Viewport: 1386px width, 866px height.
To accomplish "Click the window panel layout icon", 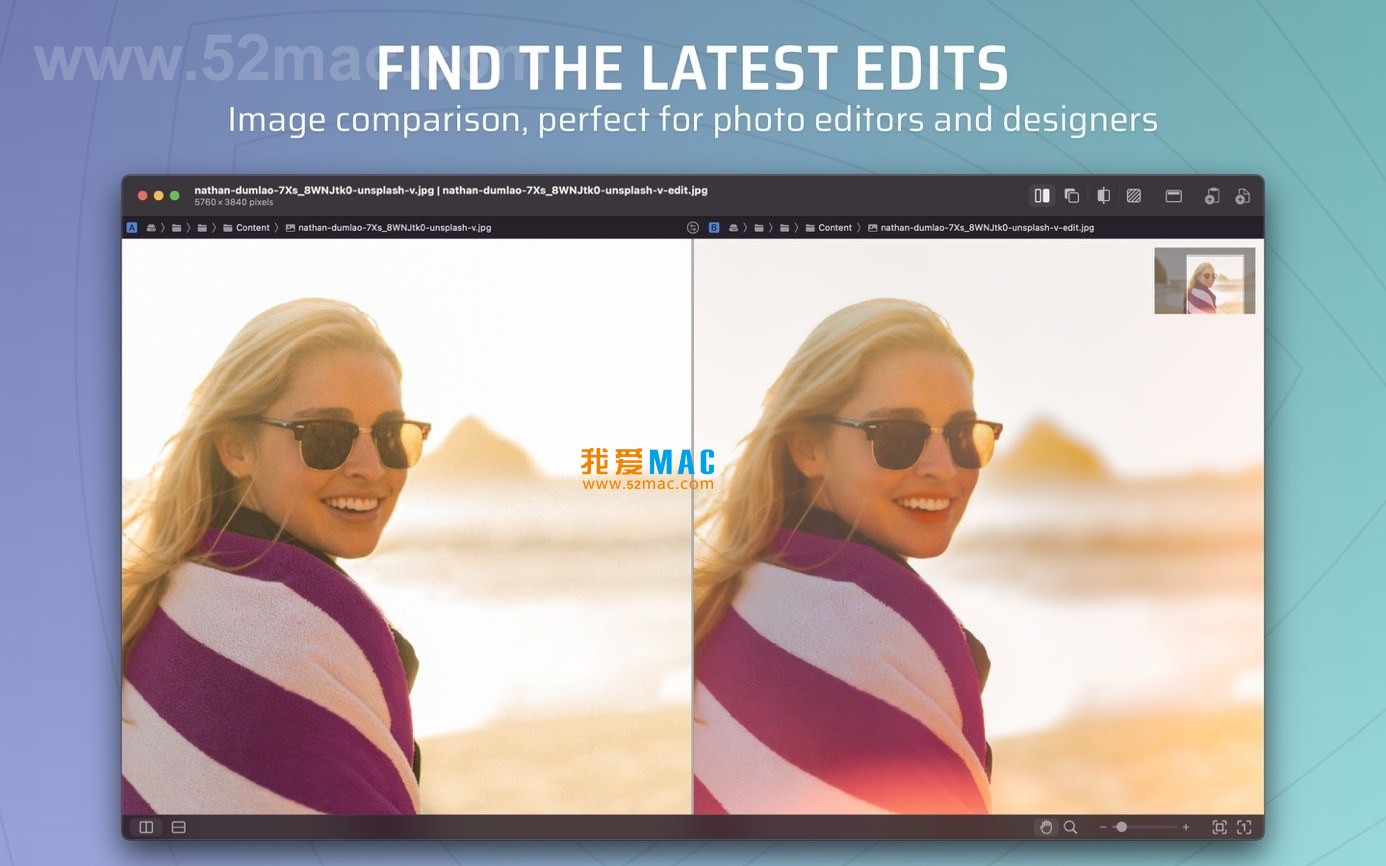I will pyautogui.click(x=1174, y=196).
